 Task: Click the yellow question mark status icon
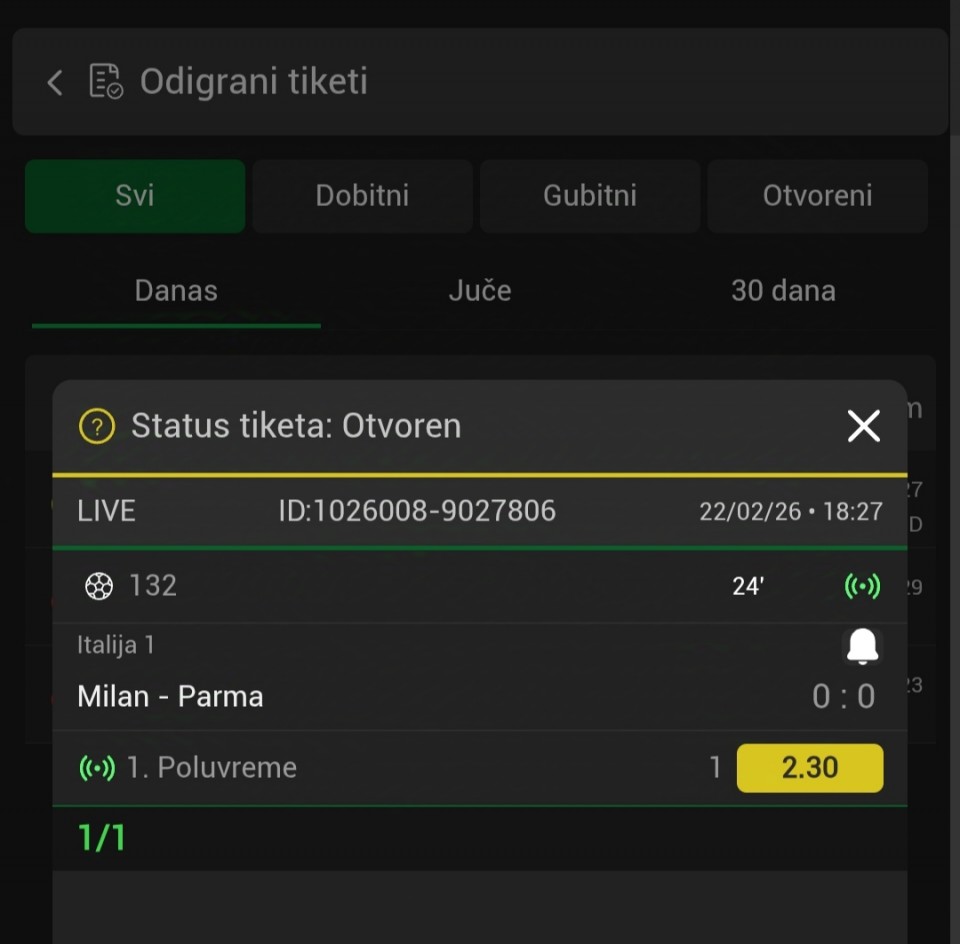pos(97,427)
